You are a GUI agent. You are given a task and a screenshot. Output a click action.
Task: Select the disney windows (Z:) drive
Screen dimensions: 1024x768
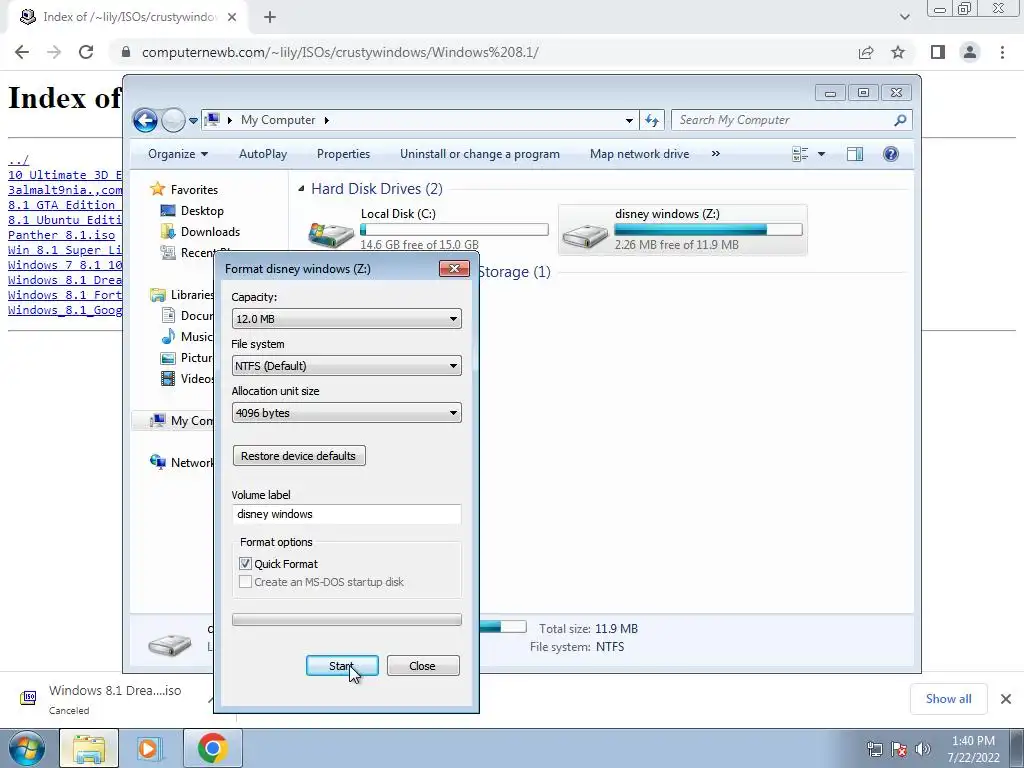(x=682, y=229)
